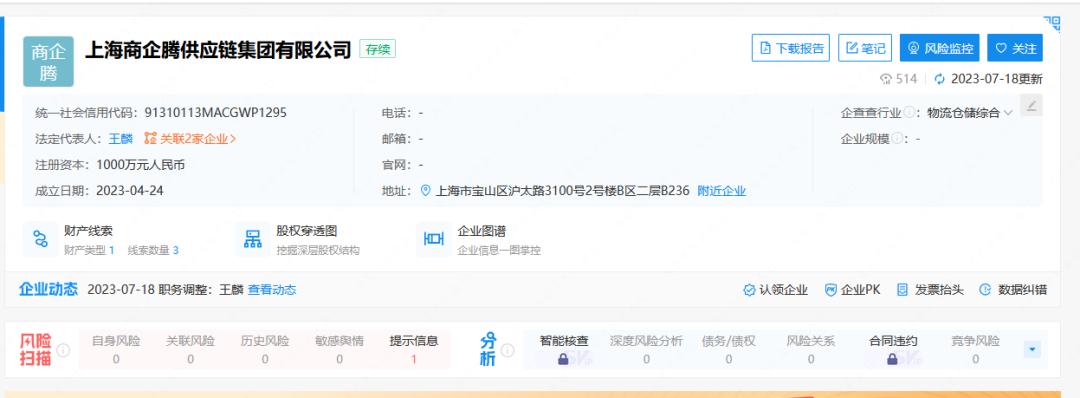Click info icon beside 风险扫描
Viewport: 1080px width, 398px height.
coord(63,350)
